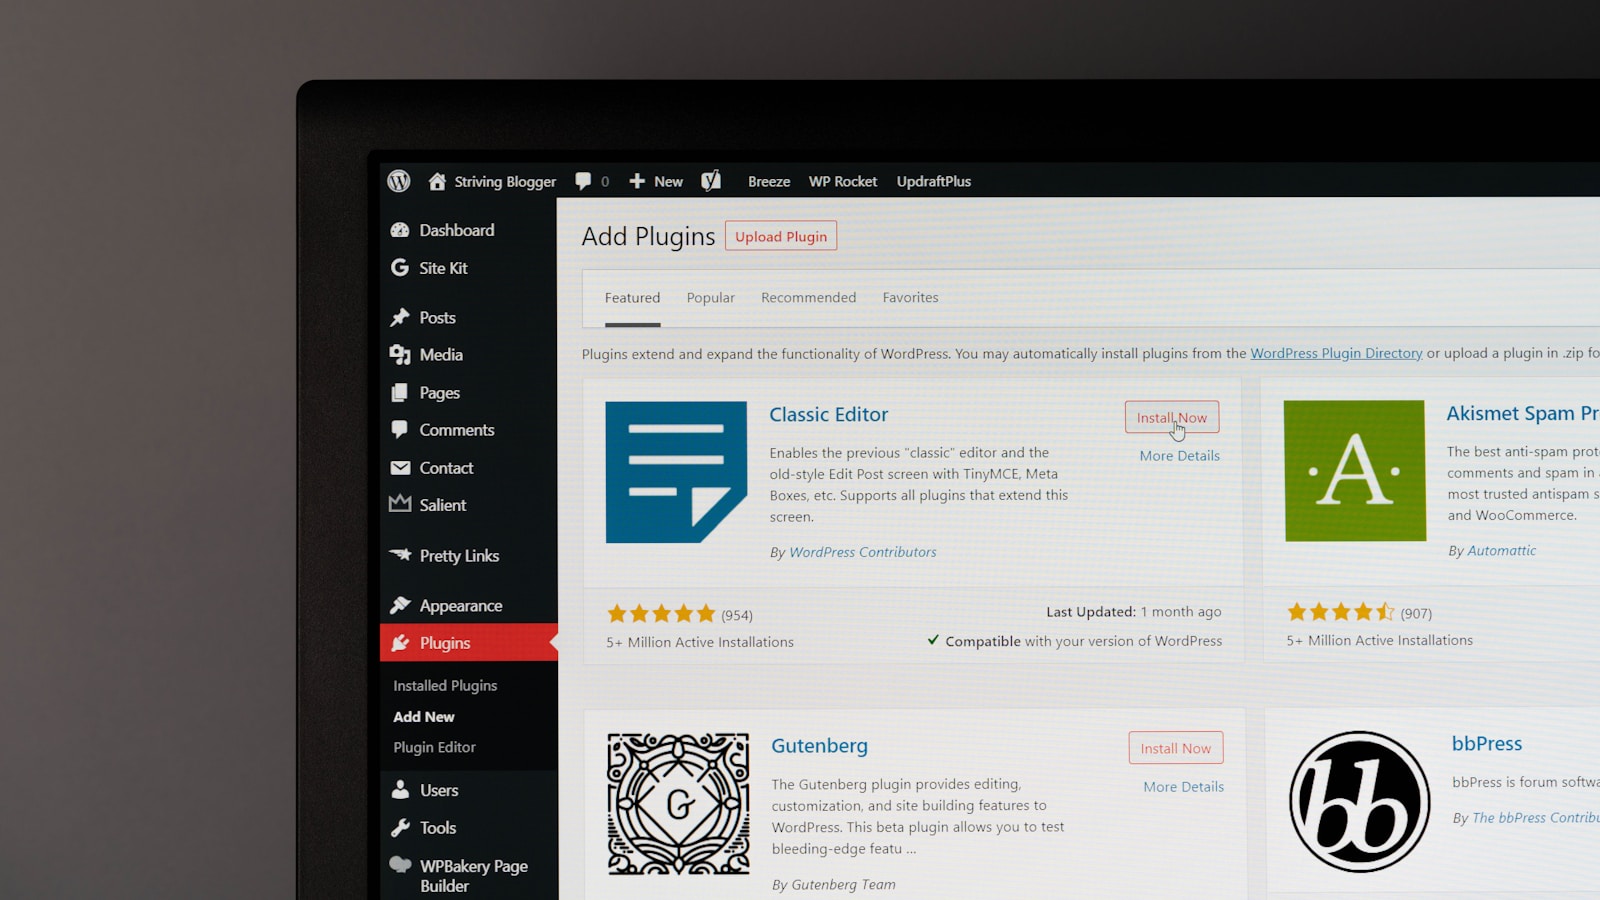The width and height of the screenshot is (1600, 900).
Task: Open the comments bubble in admin bar
Action: (583, 181)
